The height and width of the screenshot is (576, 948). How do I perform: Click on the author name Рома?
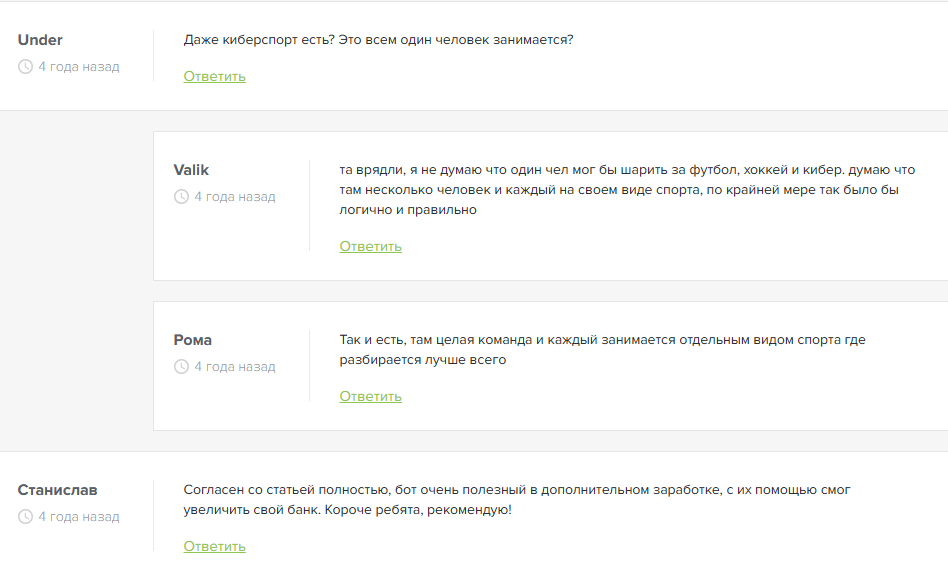coord(193,340)
